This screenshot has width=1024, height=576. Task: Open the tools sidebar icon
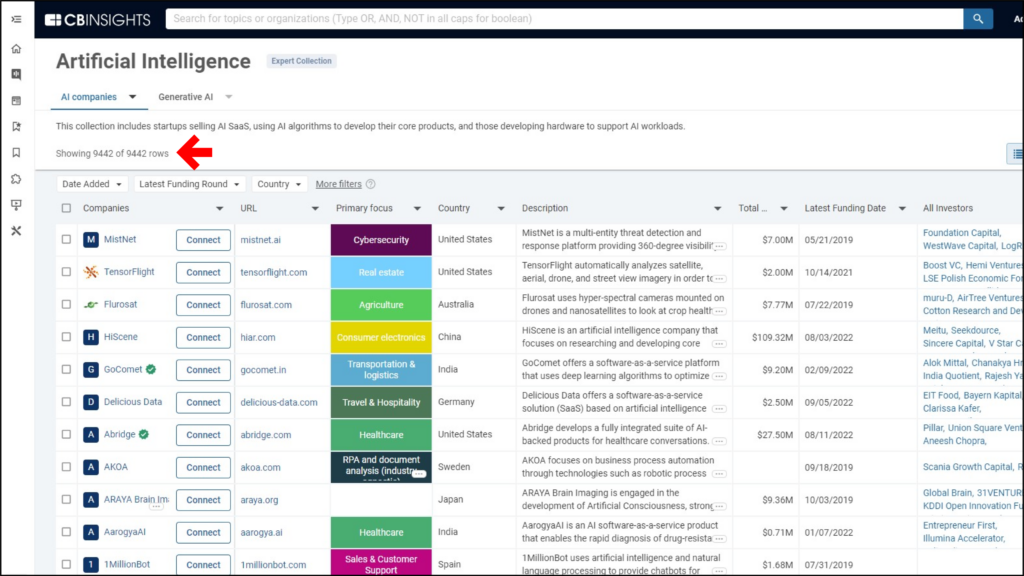[16, 231]
